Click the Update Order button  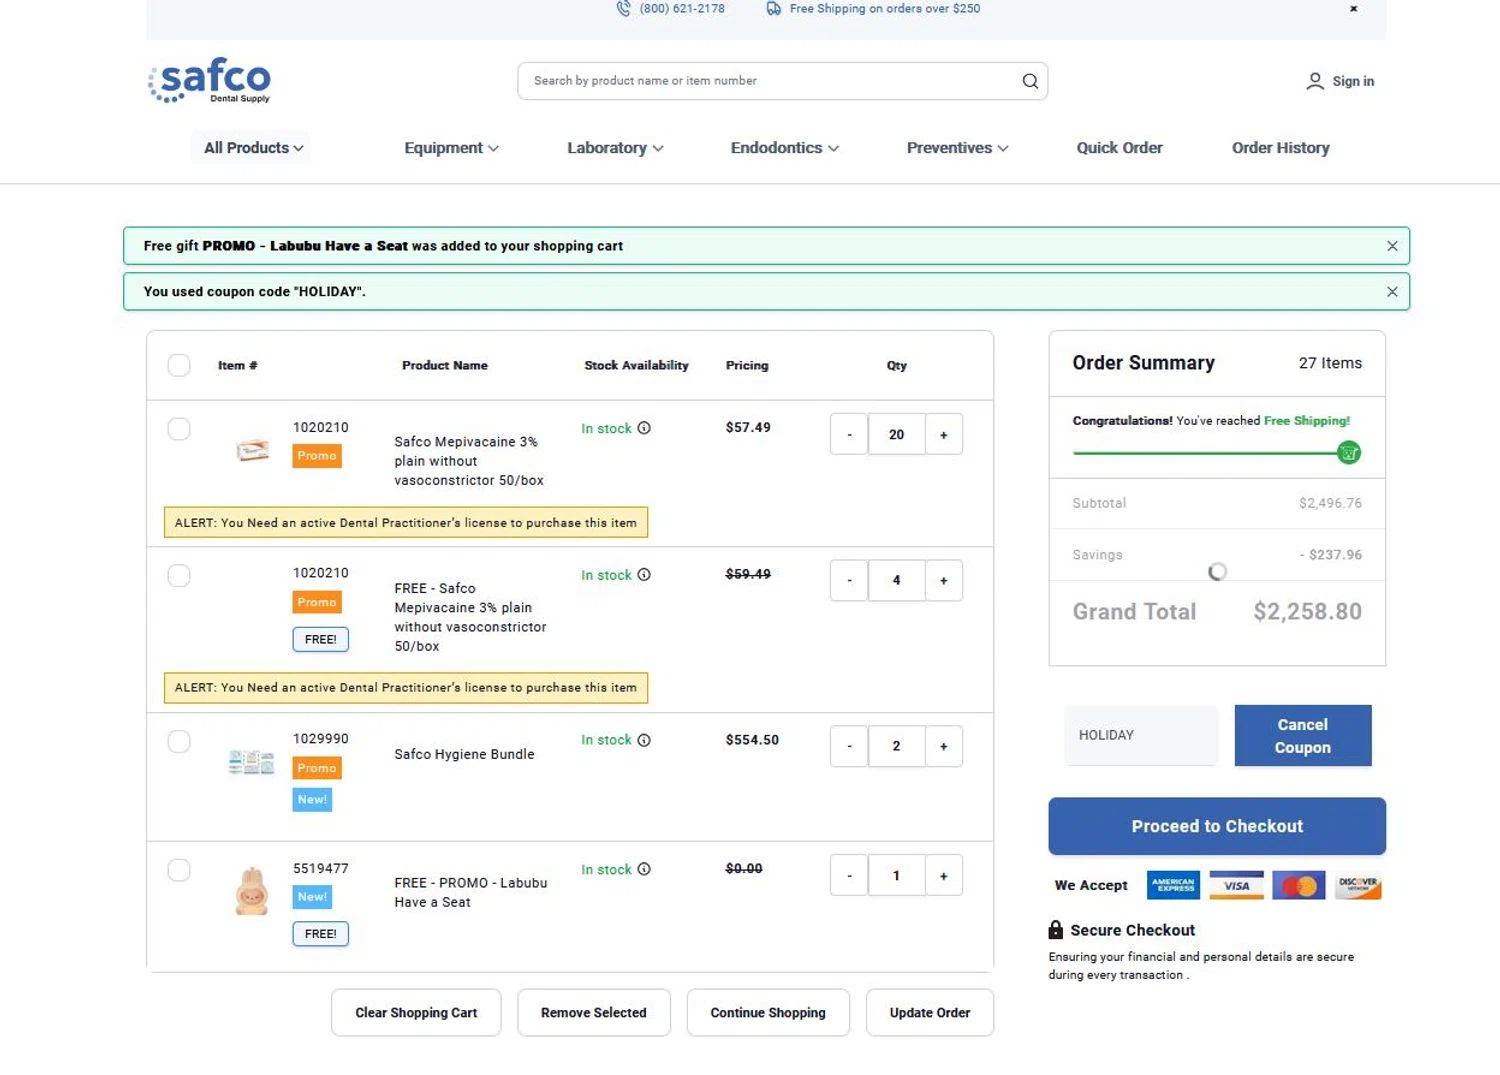click(x=930, y=1013)
